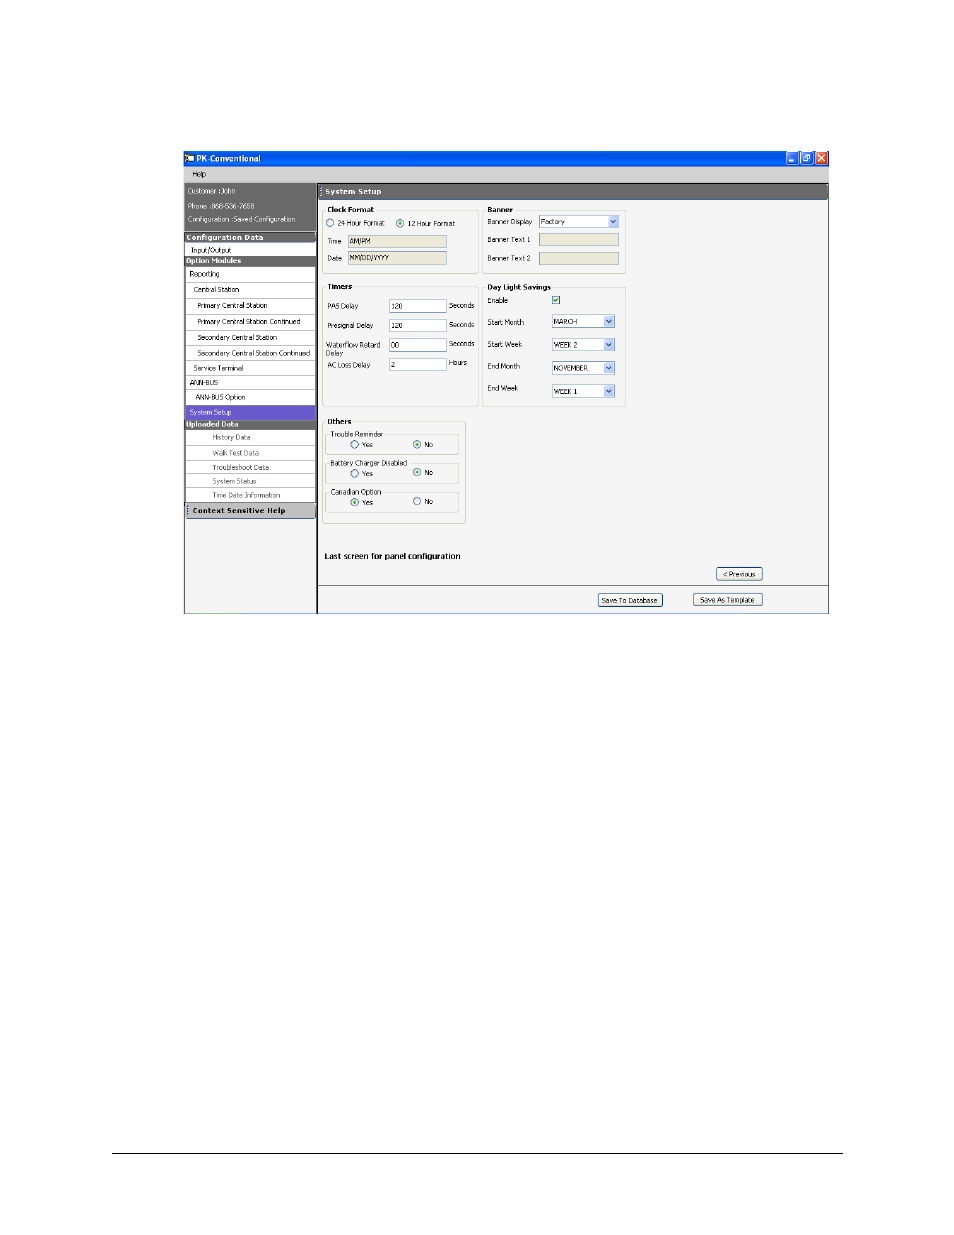Viewport: 954px width, 1235px height.
Task: Restore down the PK-Conventional window
Action: pos(806,158)
